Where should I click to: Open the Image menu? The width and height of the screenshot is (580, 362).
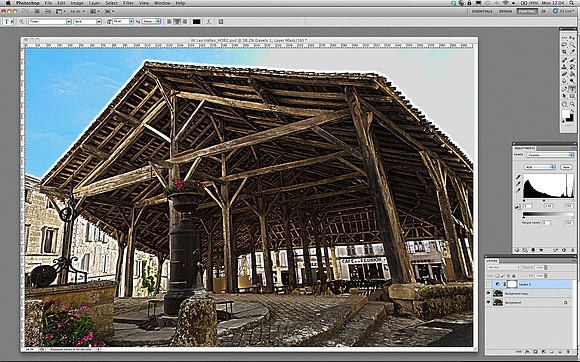tap(77, 3)
